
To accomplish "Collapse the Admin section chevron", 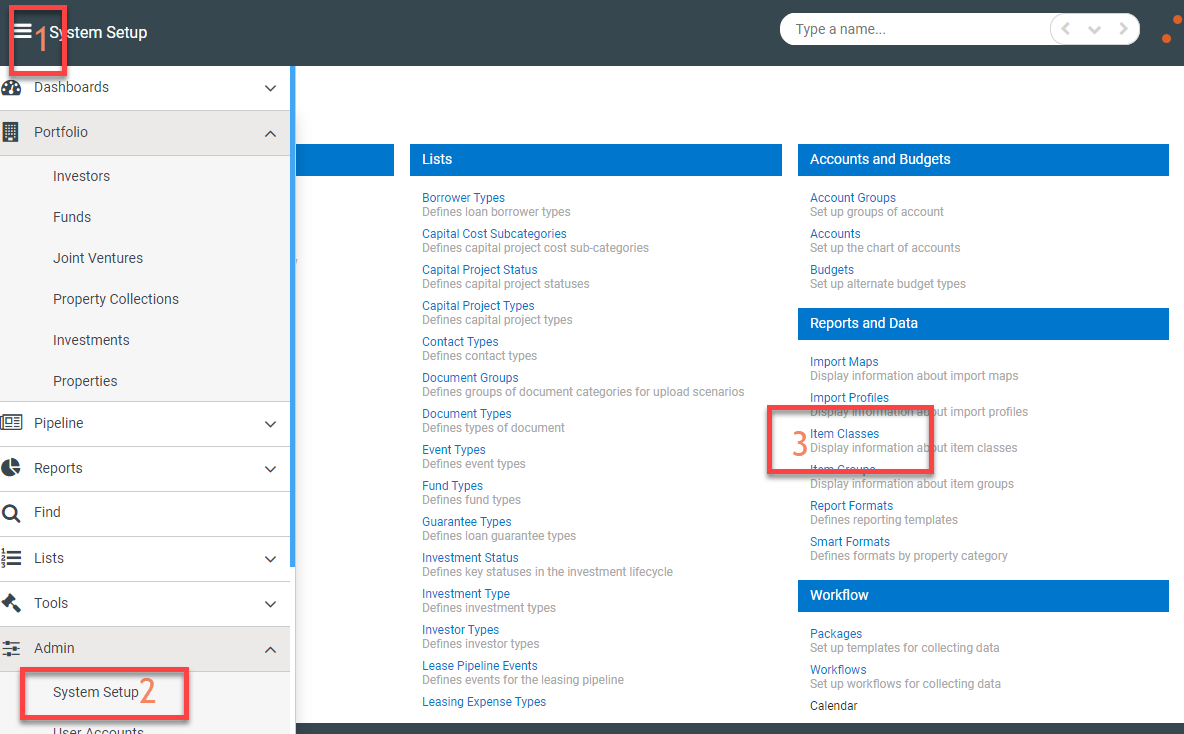I will [270, 649].
